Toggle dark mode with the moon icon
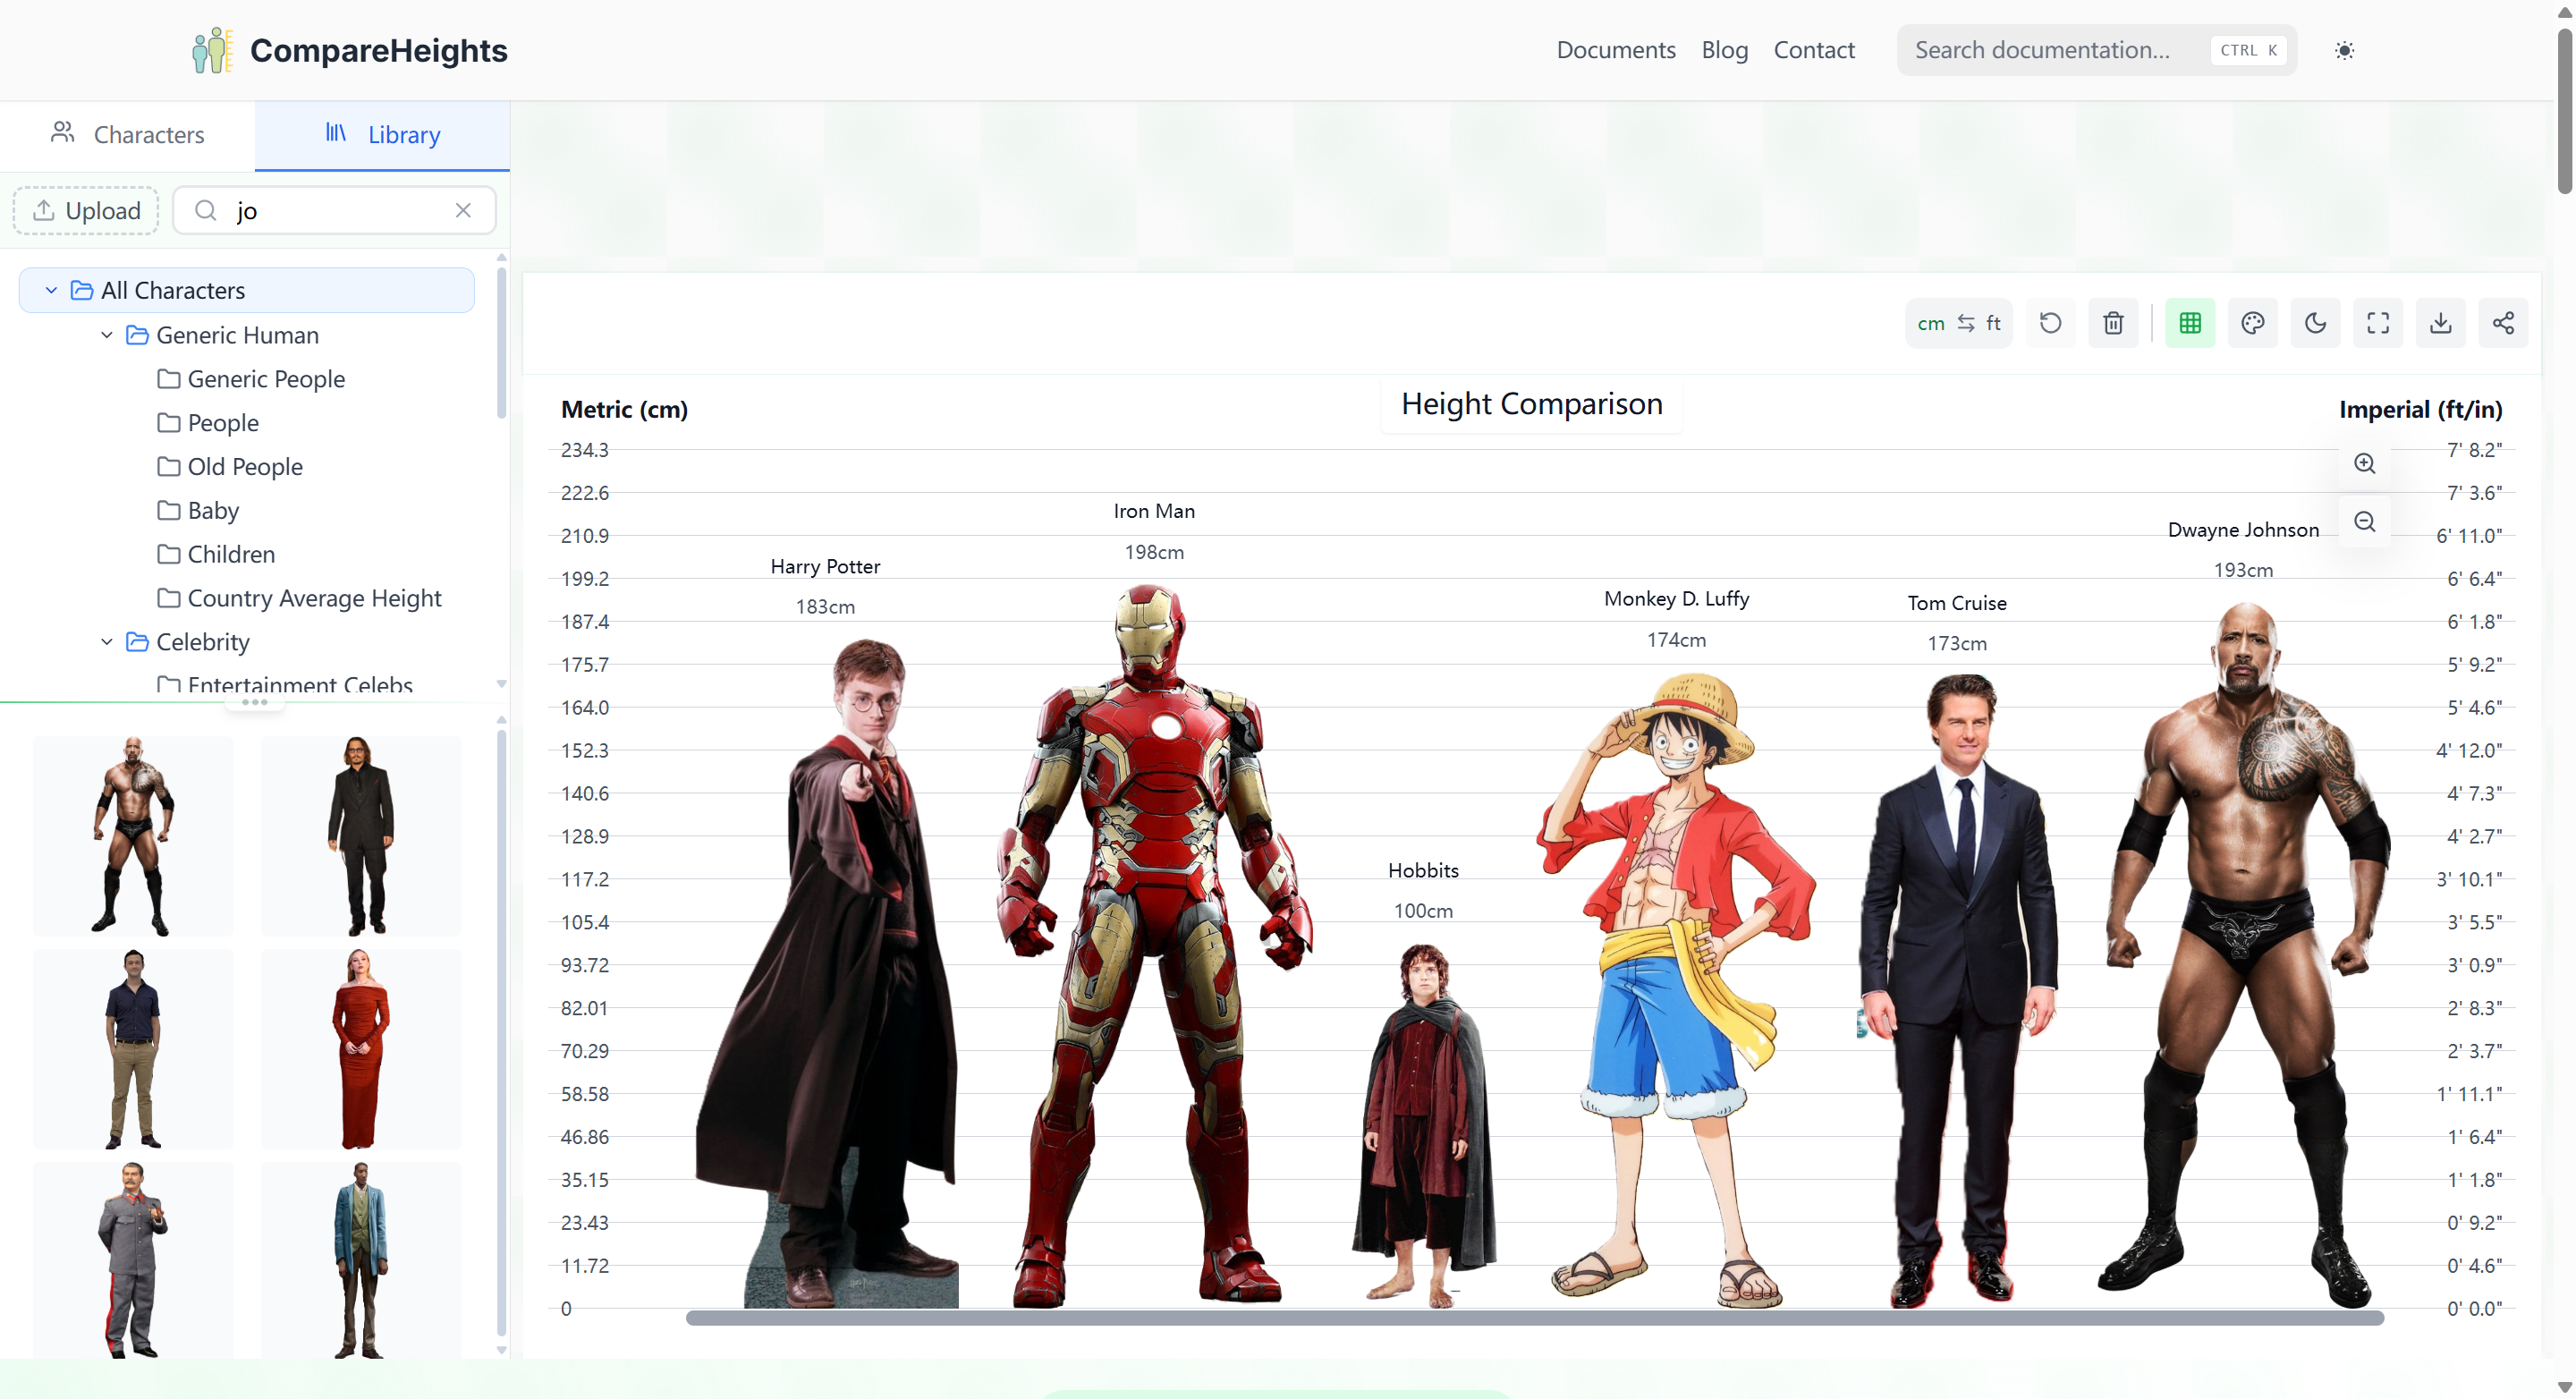Viewport: 2576px width, 1399px height. [2316, 322]
